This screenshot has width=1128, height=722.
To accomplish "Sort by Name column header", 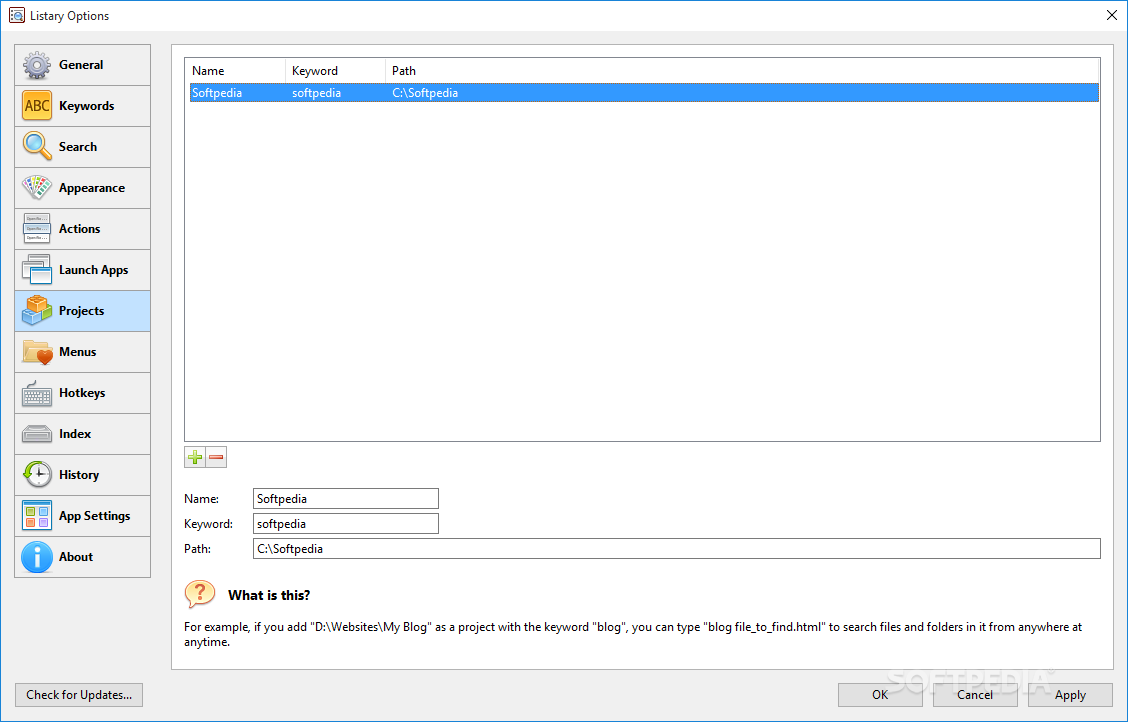I will pos(235,70).
